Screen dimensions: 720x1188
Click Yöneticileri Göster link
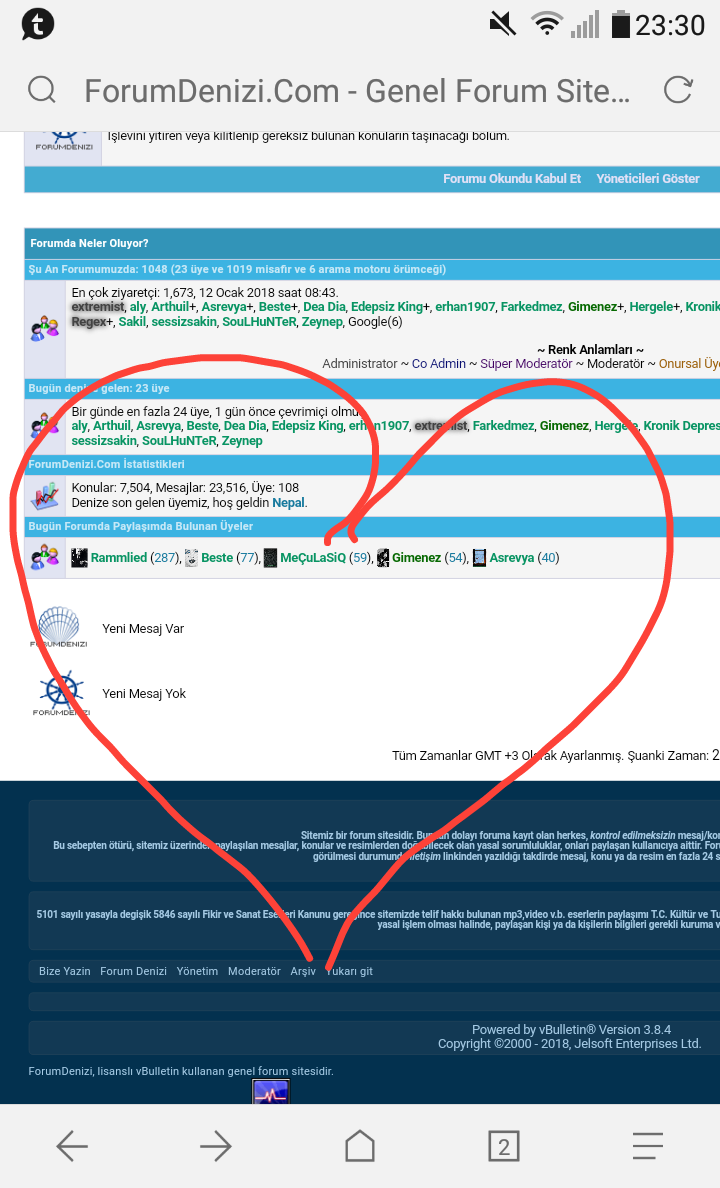tap(648, 179)
